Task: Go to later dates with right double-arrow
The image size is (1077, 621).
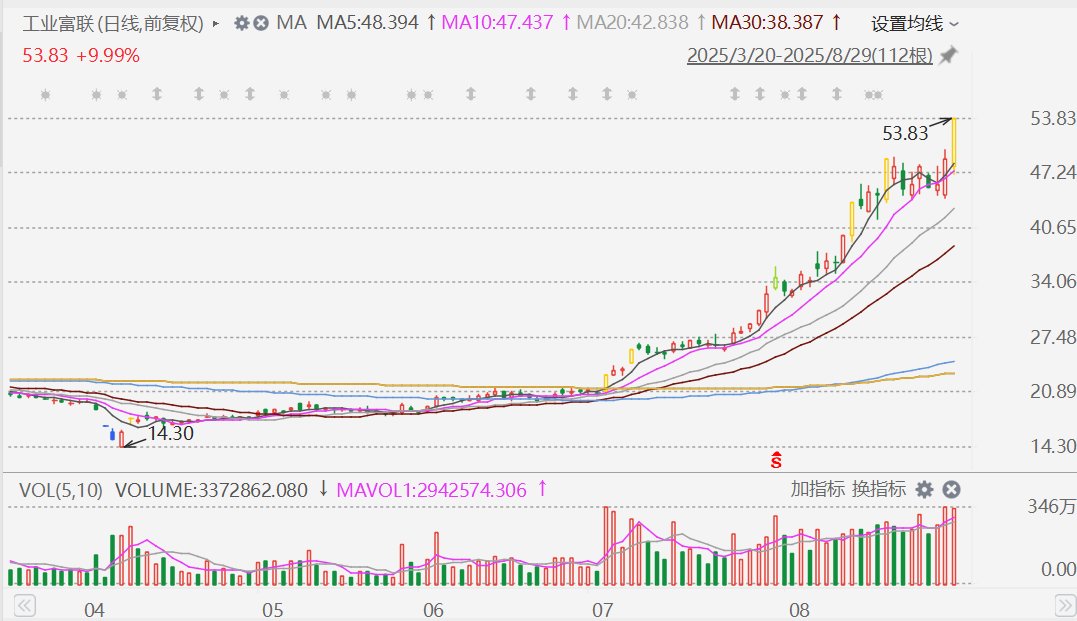Action: (1065, 606)
